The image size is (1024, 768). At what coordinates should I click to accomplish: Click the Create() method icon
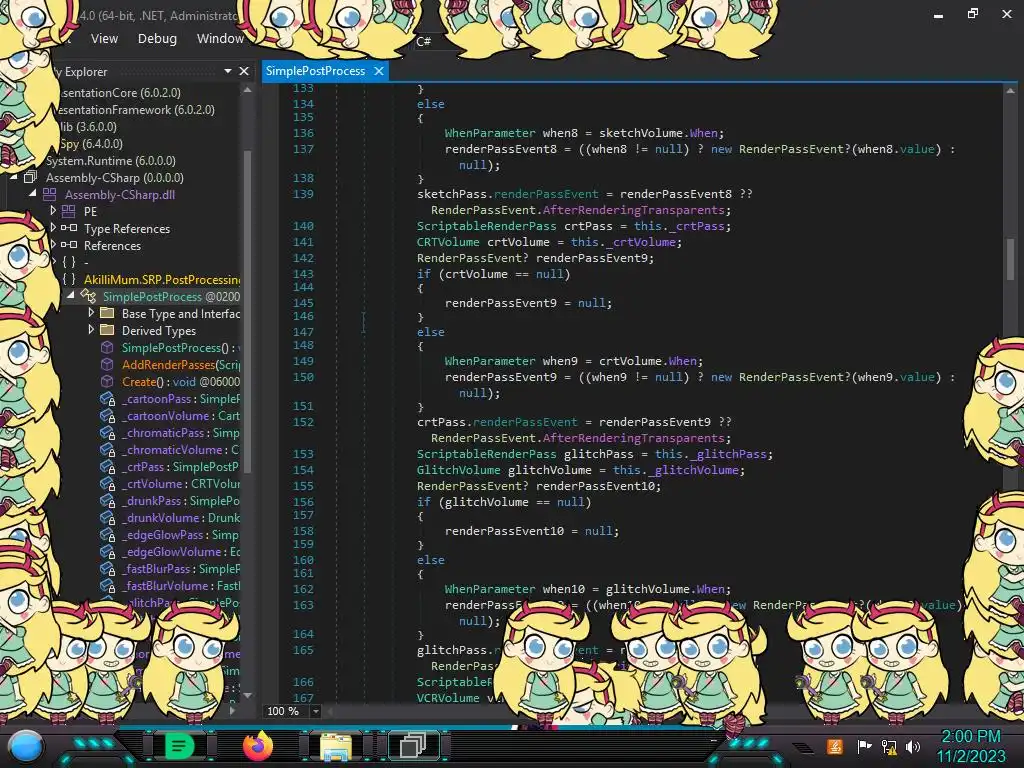(107, 381)
